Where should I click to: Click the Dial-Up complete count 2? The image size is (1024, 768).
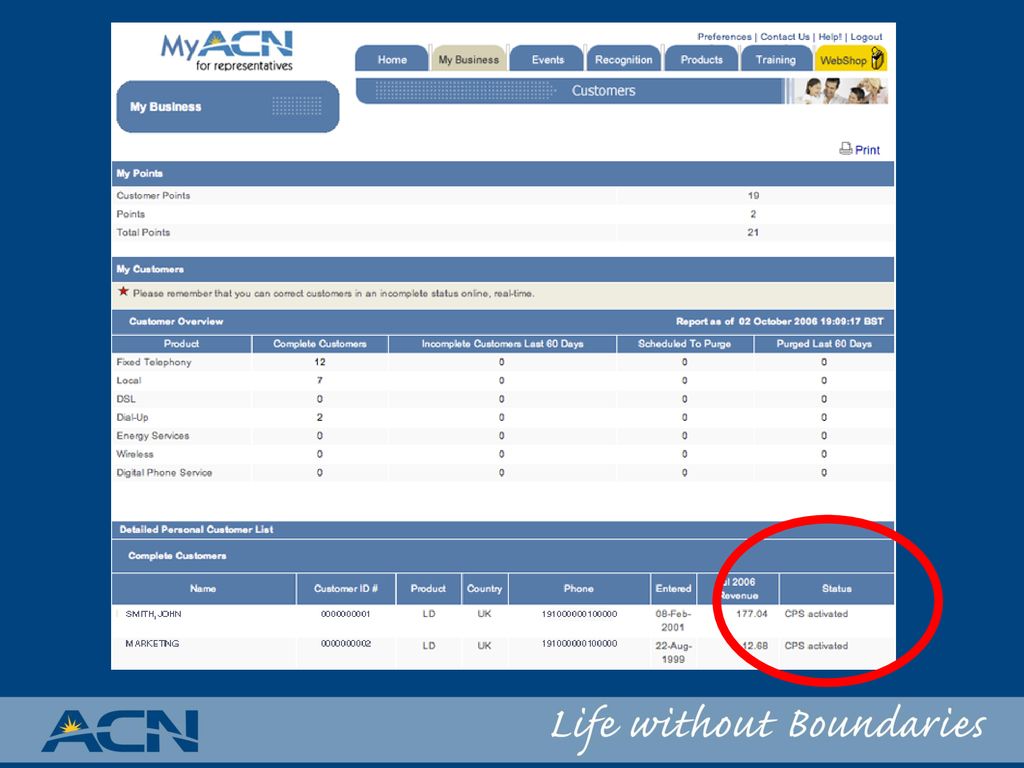319,417
